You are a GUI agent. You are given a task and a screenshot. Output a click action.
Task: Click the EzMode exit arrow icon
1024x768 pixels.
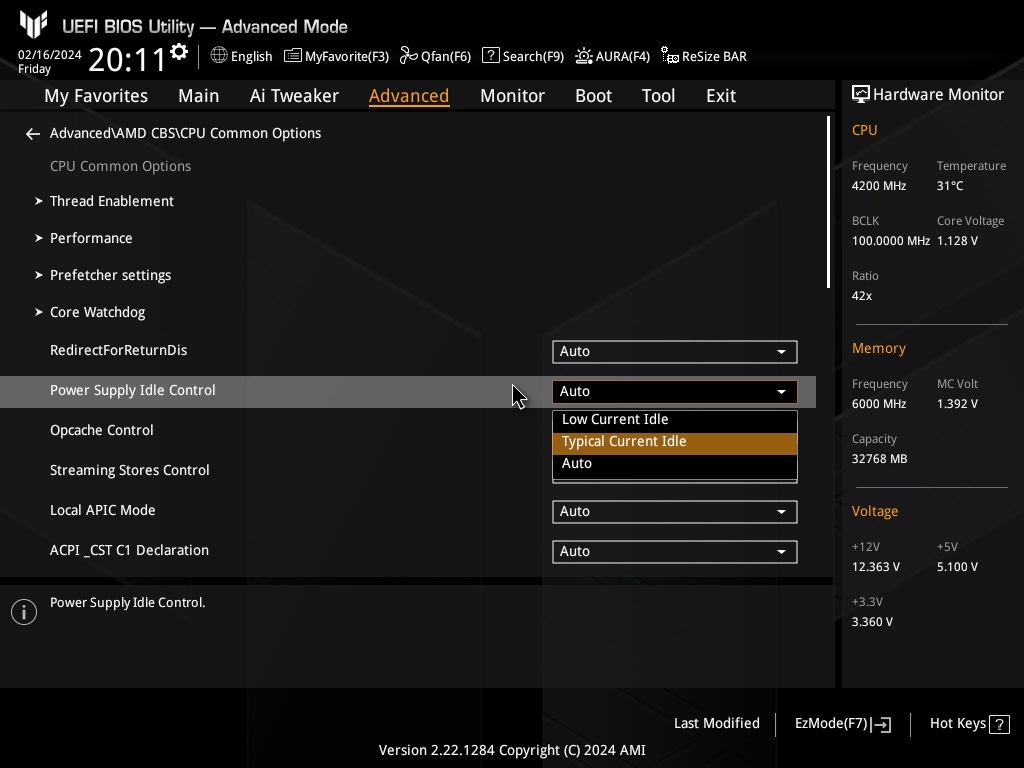[x=881, y=724]
